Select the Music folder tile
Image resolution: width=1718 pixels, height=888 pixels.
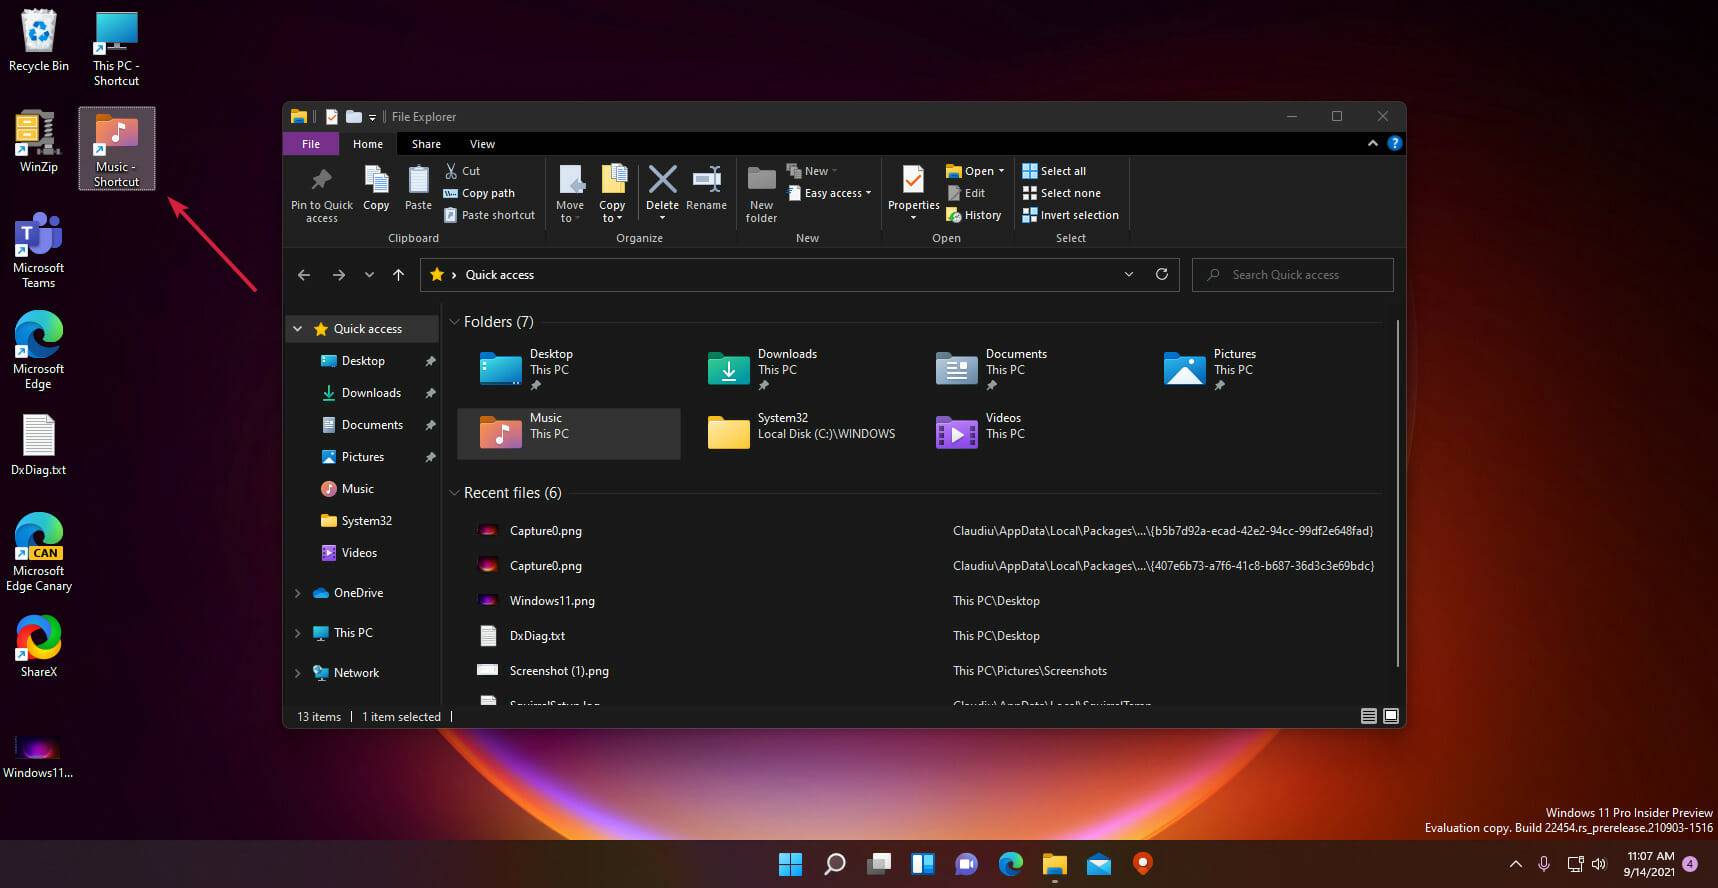tap(568, 433)
